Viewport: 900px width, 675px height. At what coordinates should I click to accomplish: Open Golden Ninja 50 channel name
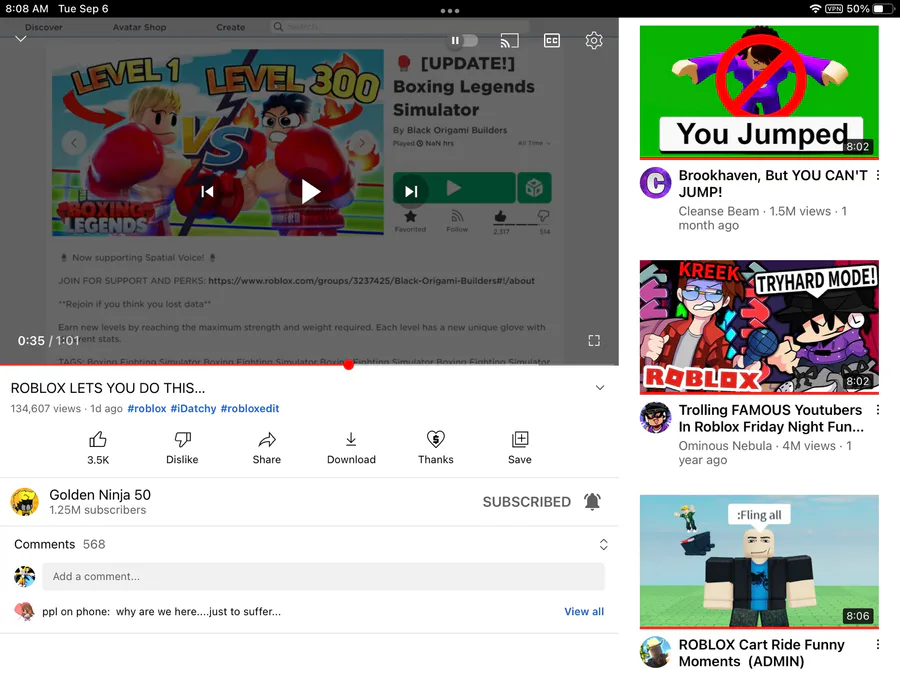(x=100, y=495)
